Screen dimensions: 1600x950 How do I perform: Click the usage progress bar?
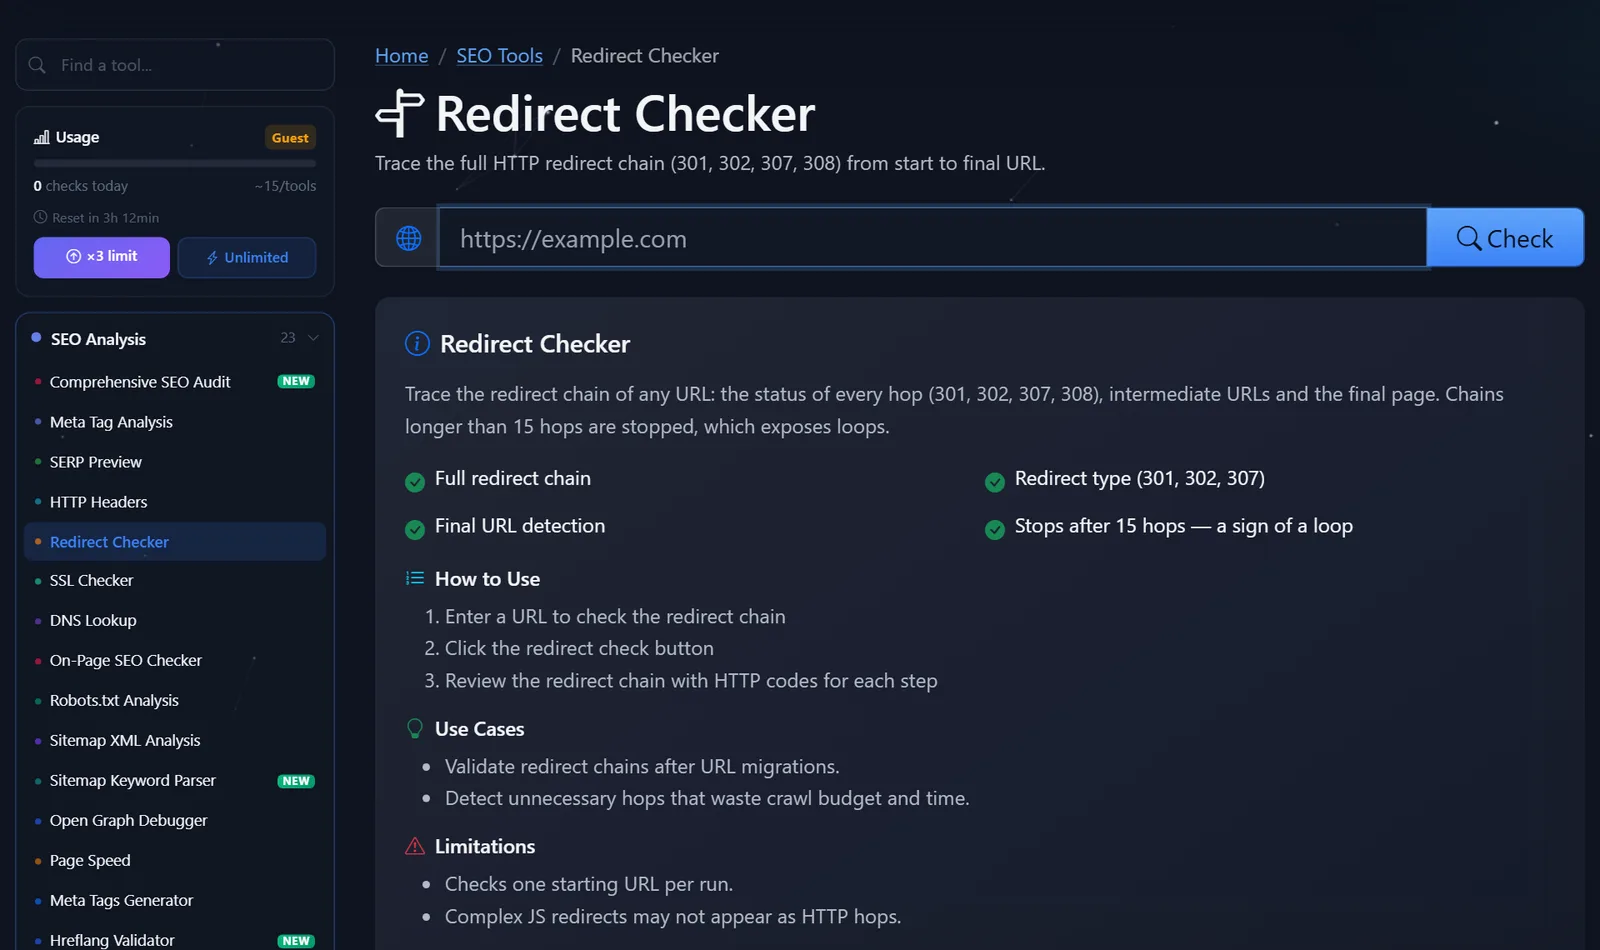tap(175, 163)
